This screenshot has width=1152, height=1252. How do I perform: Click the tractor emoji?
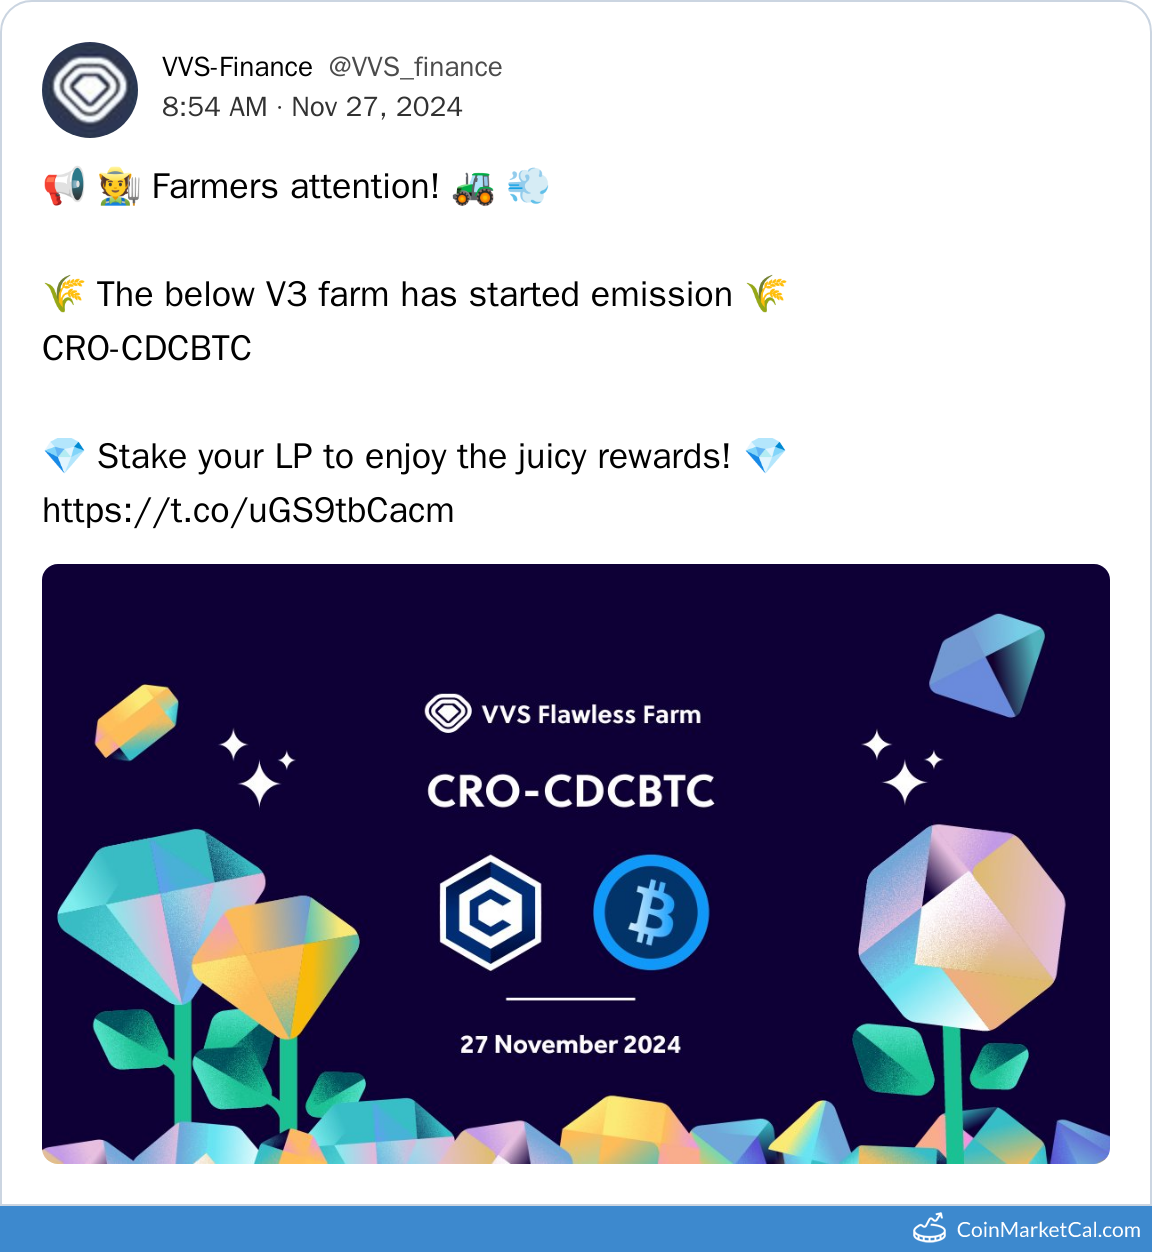click(x=473, y=187)
